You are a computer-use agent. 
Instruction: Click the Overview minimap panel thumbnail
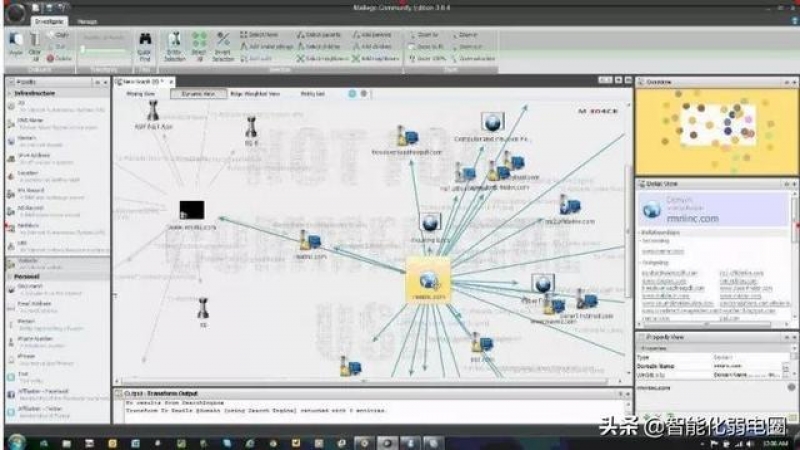717,130
